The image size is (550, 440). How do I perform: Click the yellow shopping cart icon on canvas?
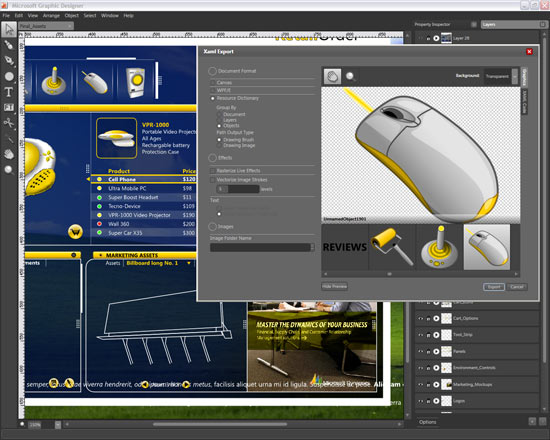point(75,232)
